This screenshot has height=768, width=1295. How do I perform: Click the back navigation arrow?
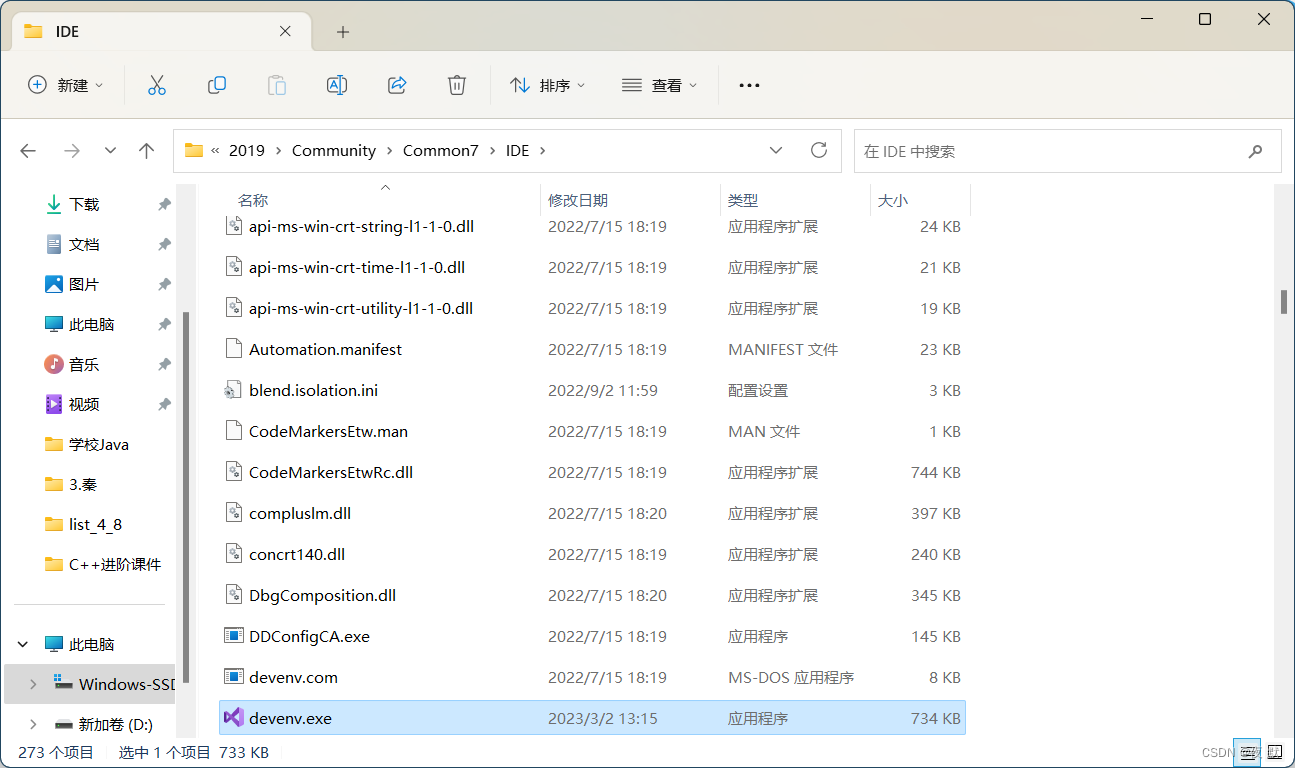pyautogui.click(x=28, y=150)
